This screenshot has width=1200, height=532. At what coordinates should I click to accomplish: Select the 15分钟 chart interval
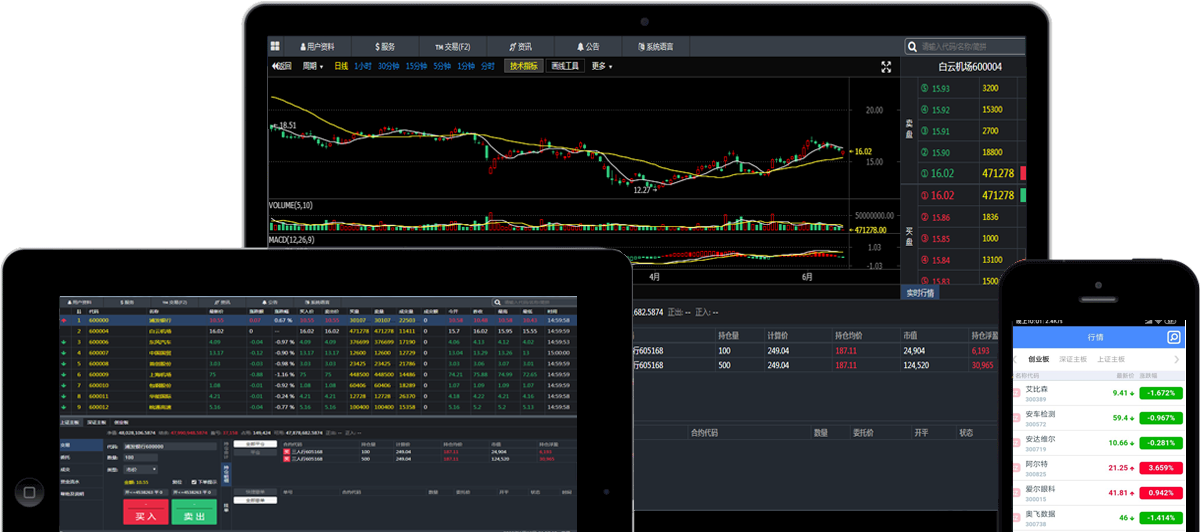tap(415, 66)
